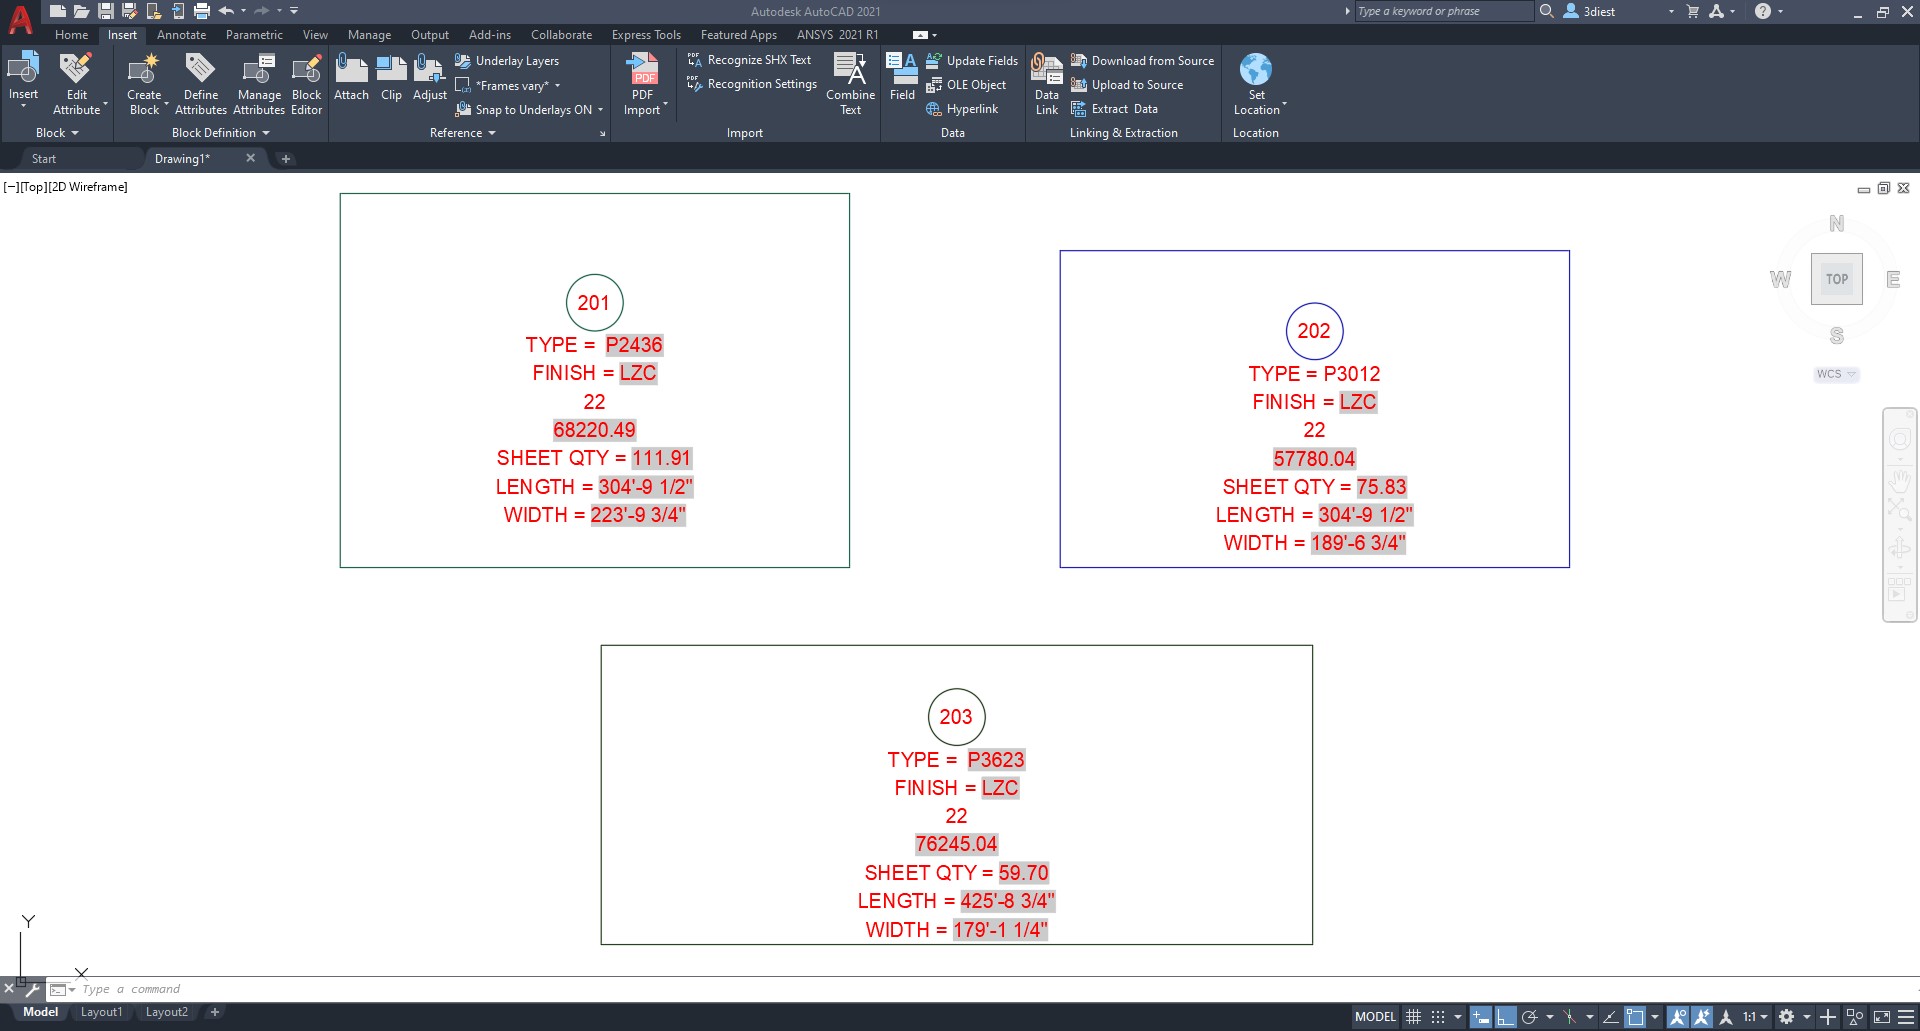Toggle 2D Object Snap in status bar
This screenshot has width=1920, height=1031.
[x=1635, y=1017]
